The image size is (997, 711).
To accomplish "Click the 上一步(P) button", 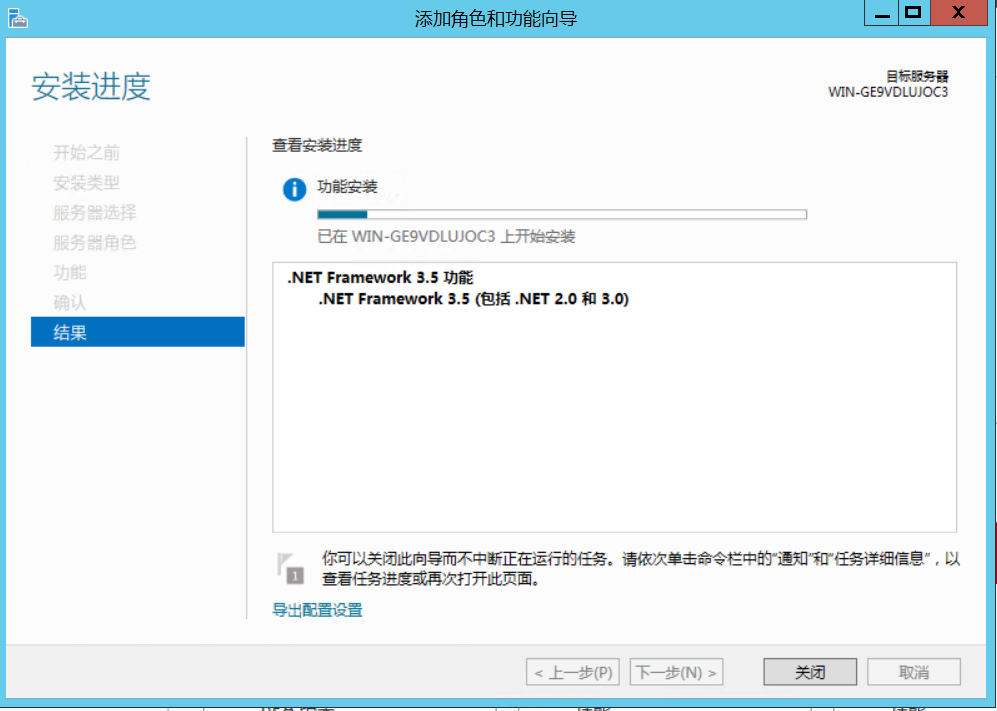I will tap(571, 671).
